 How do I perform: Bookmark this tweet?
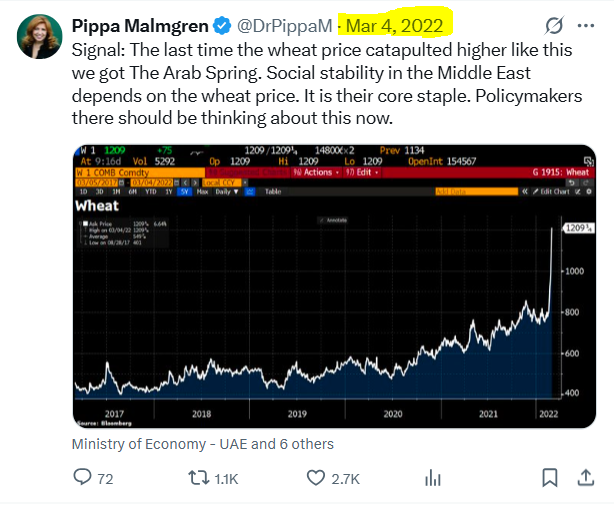[x=550, y=478]
